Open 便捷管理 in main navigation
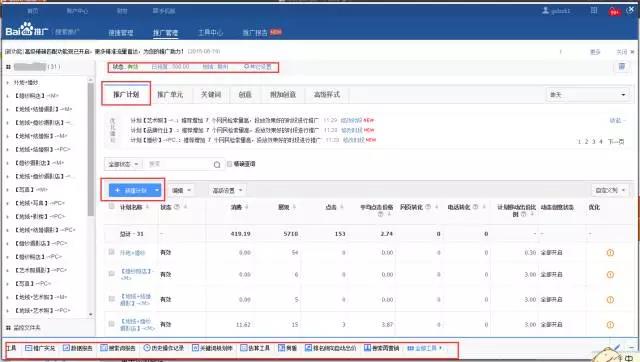Viewport: 640px width, 362px height. coord(121,33)
